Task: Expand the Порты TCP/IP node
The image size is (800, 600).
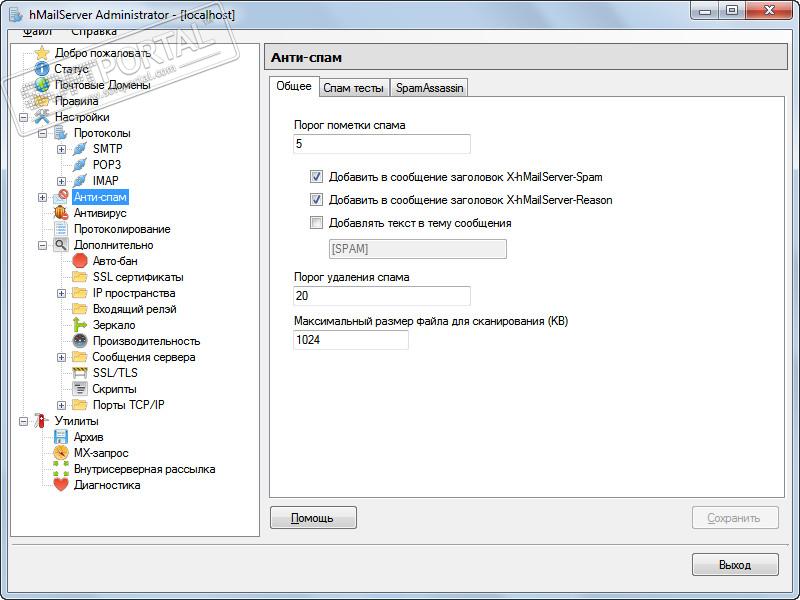Action: tap(61, 405)
